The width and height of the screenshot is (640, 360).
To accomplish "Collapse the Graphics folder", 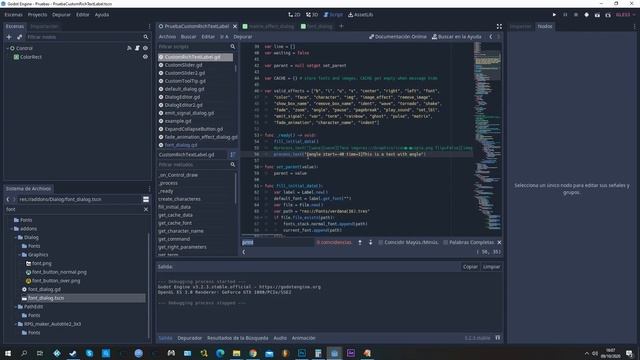I will (x=20, y=255).
